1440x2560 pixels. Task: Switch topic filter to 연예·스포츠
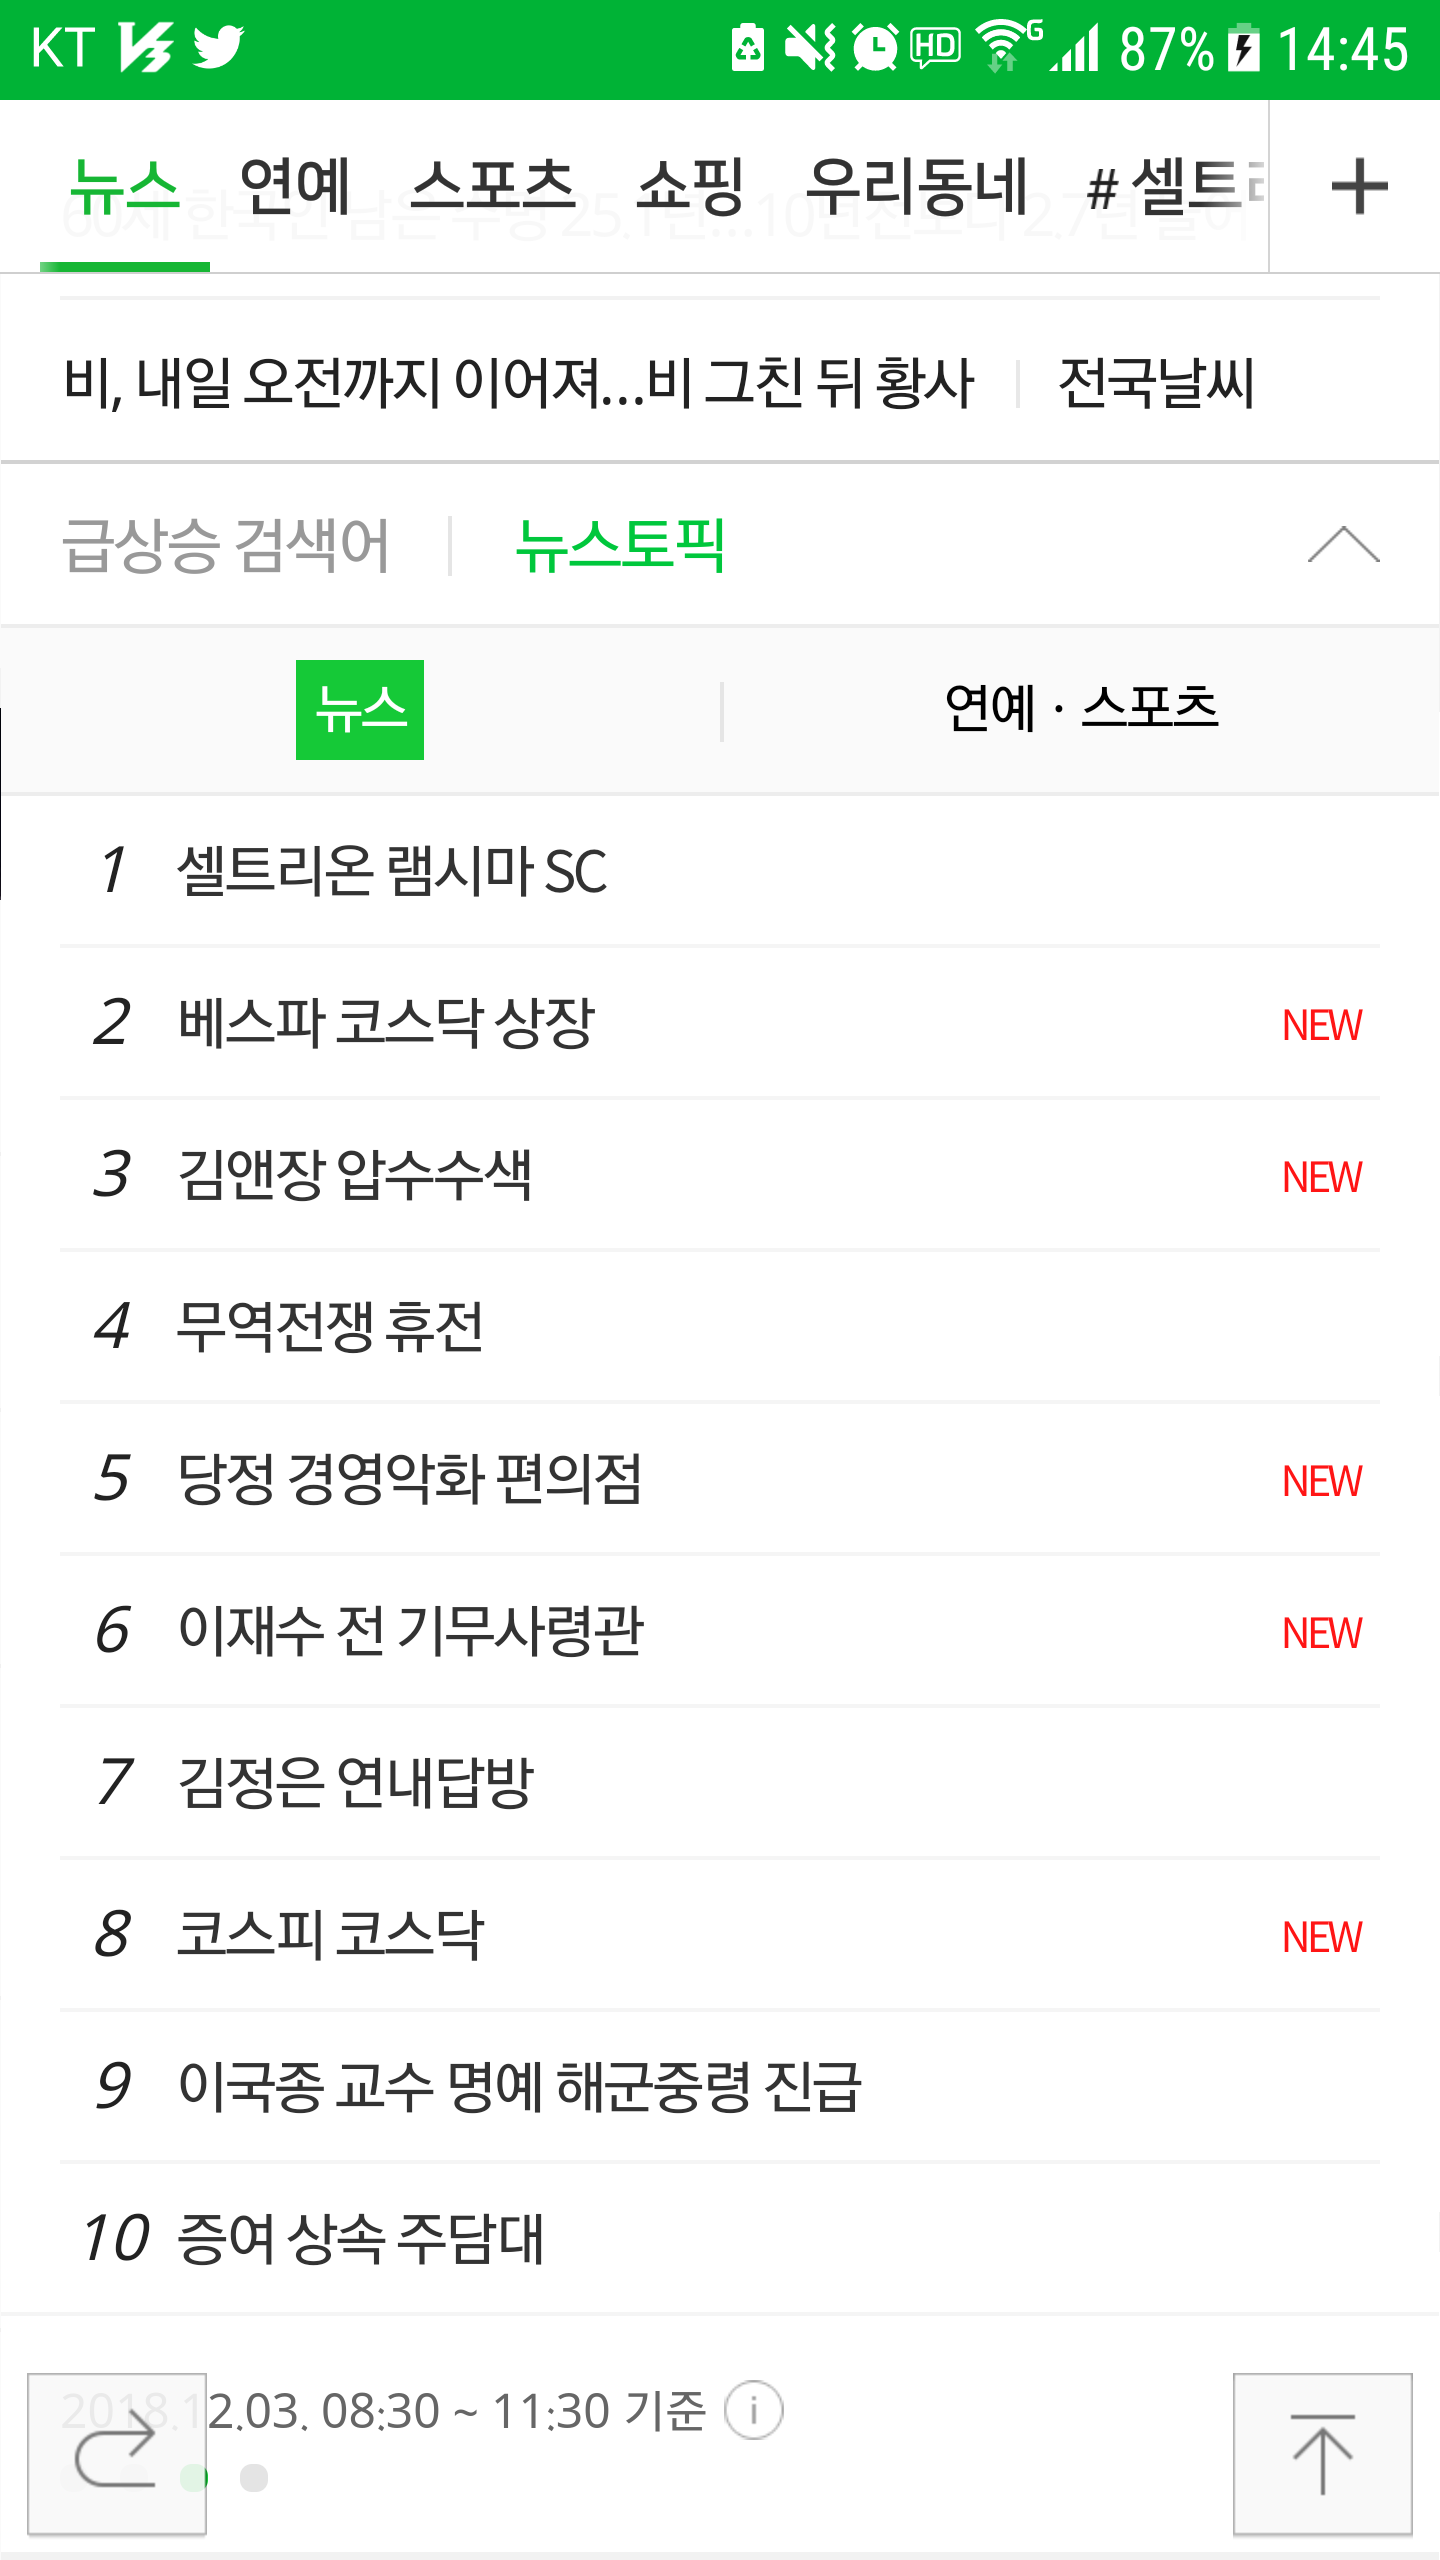click(x=1081, y=708)
